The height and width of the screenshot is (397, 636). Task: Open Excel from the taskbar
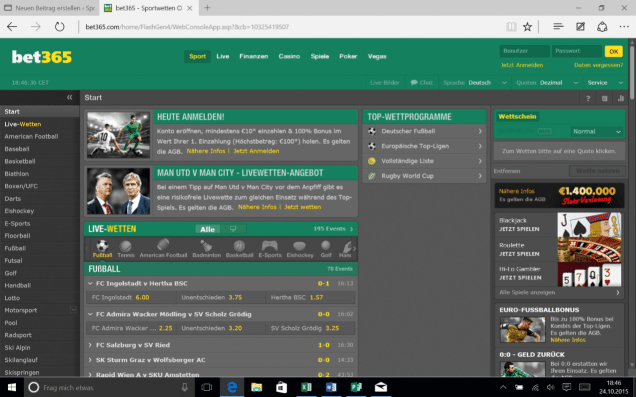click(306, 387)
